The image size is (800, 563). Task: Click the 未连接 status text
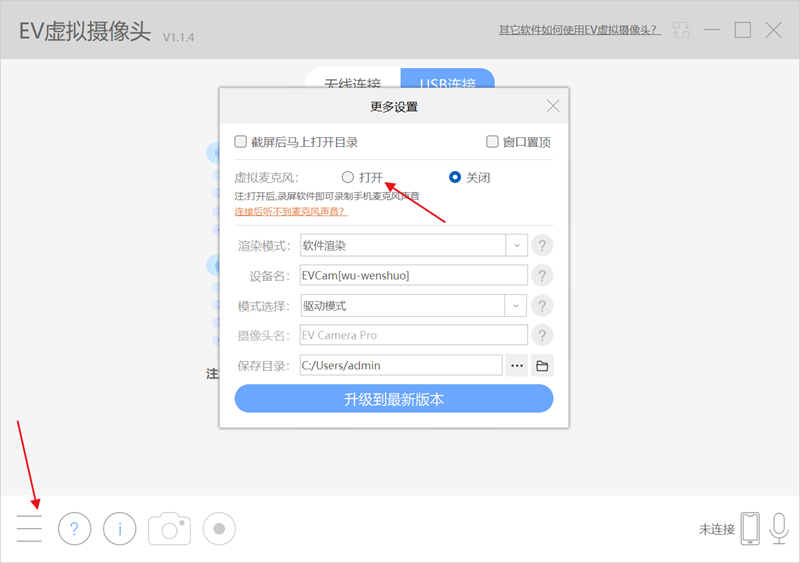tap(716, 529)
